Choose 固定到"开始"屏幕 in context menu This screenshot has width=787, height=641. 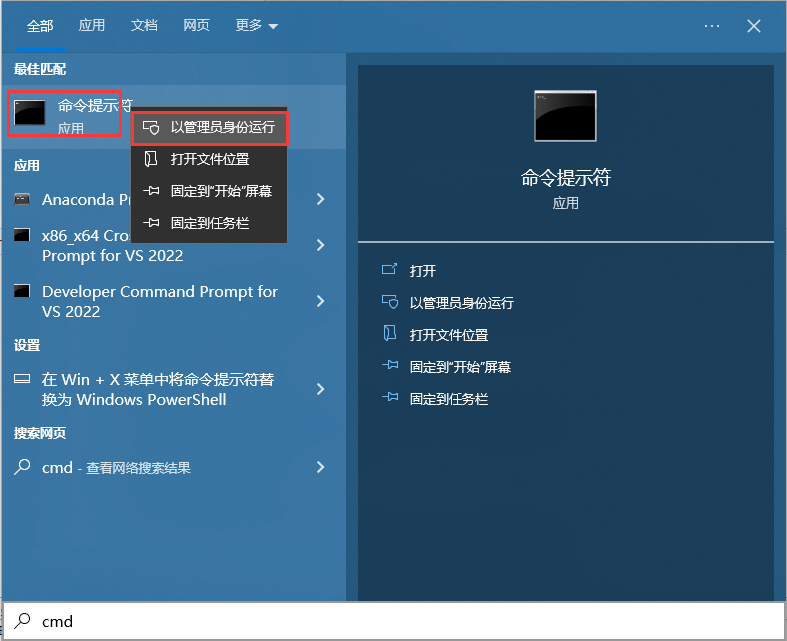pyautogui.click(x=209, y=191)
